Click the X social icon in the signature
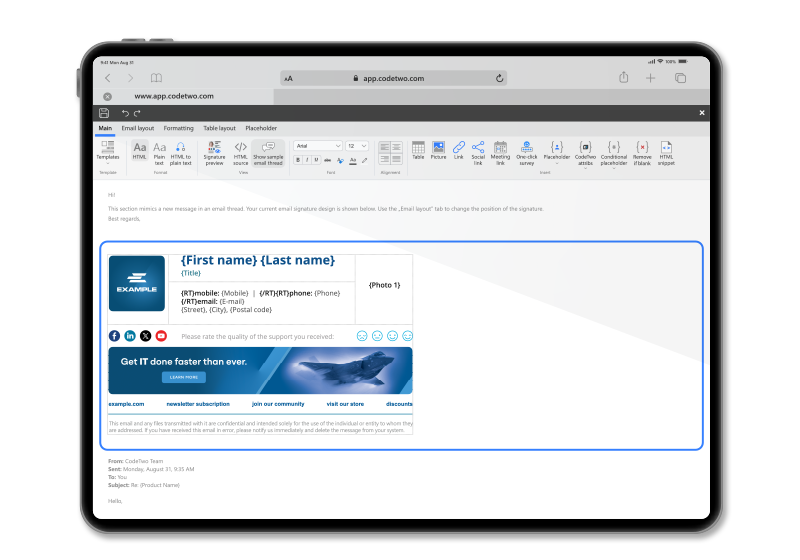 (145, 336)
